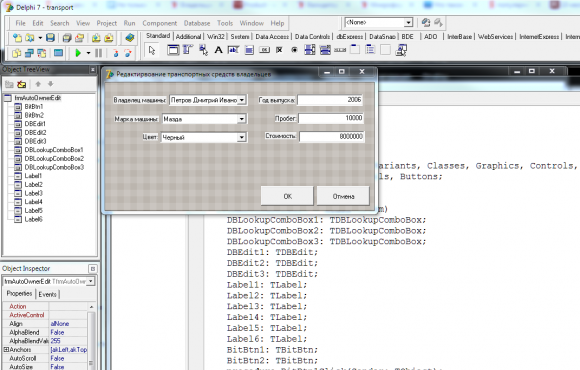Switch to the Events tab in Object Inspector
Image resolution: width=580 pixels, height=370 pixels.
tap(47, 295)
